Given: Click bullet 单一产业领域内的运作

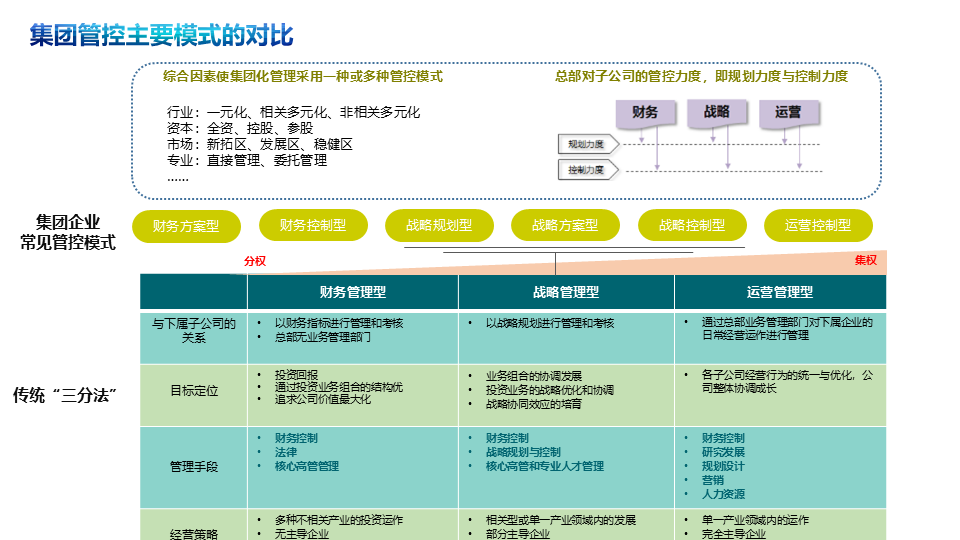Looking at the screenshot, I should click(755, 520).
